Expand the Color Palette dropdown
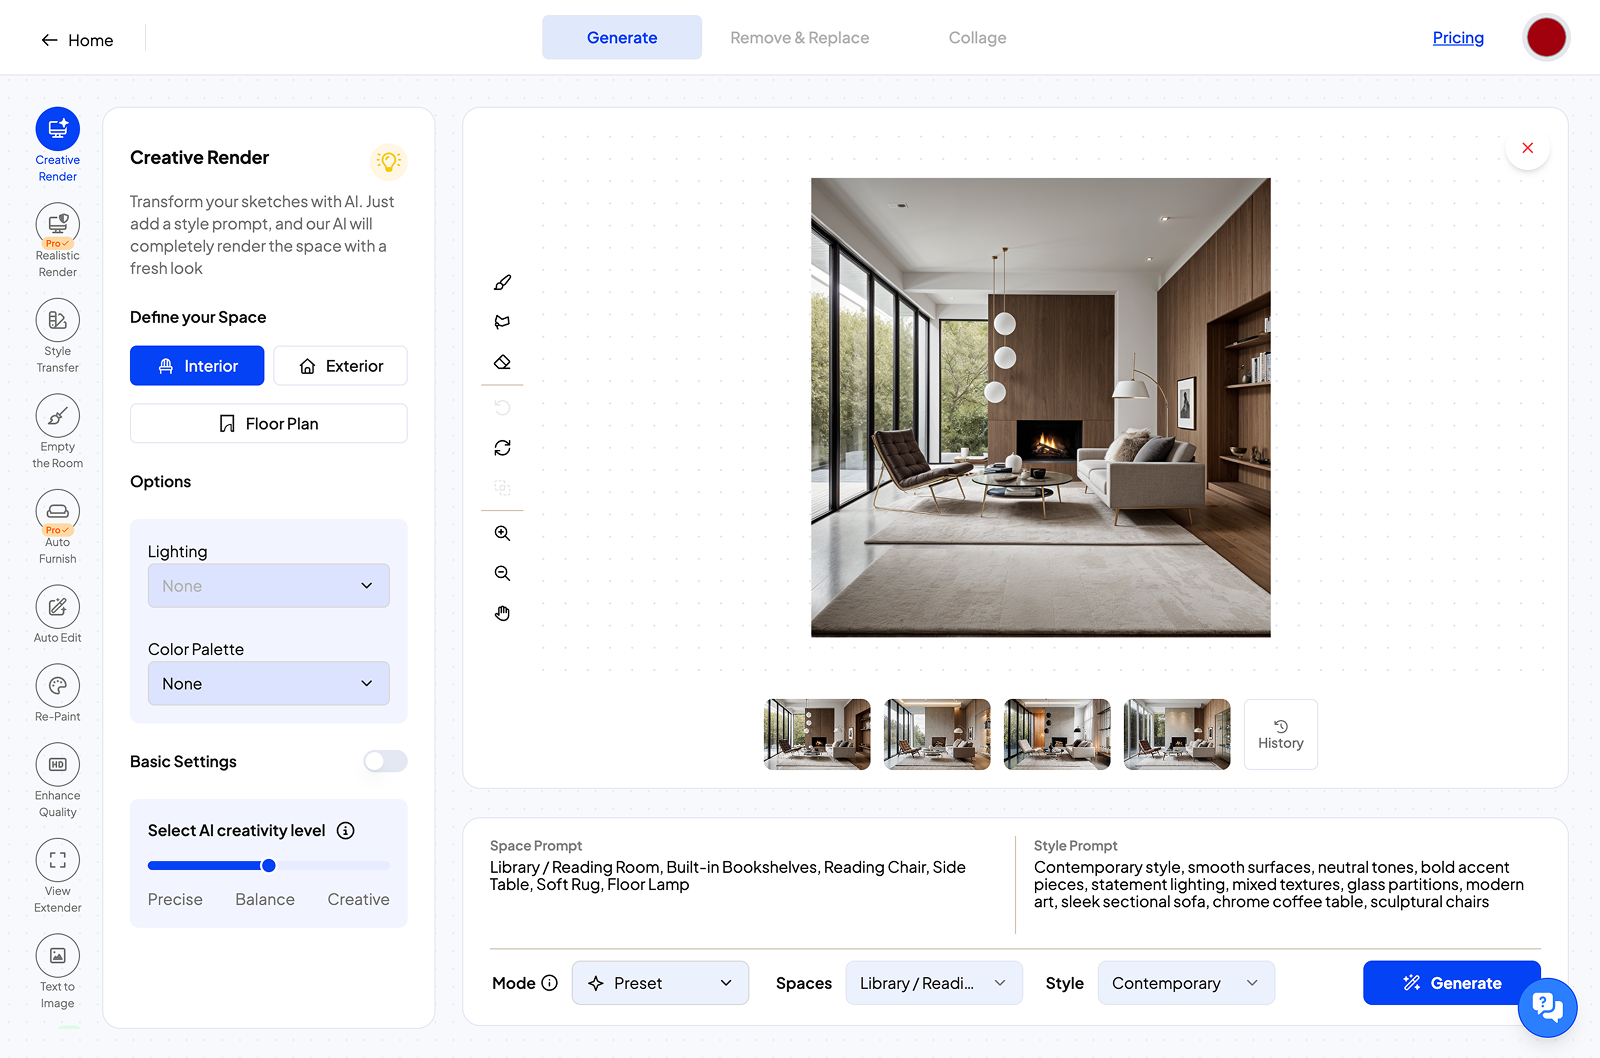 tap(268, 684)
